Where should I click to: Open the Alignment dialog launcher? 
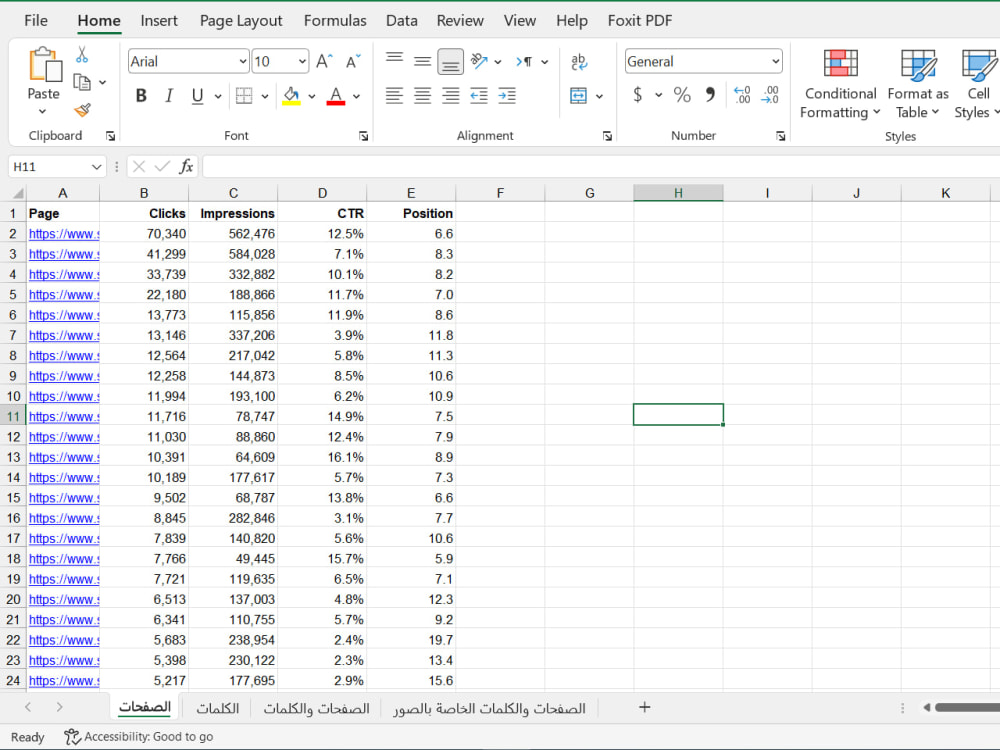click(607, 136)
